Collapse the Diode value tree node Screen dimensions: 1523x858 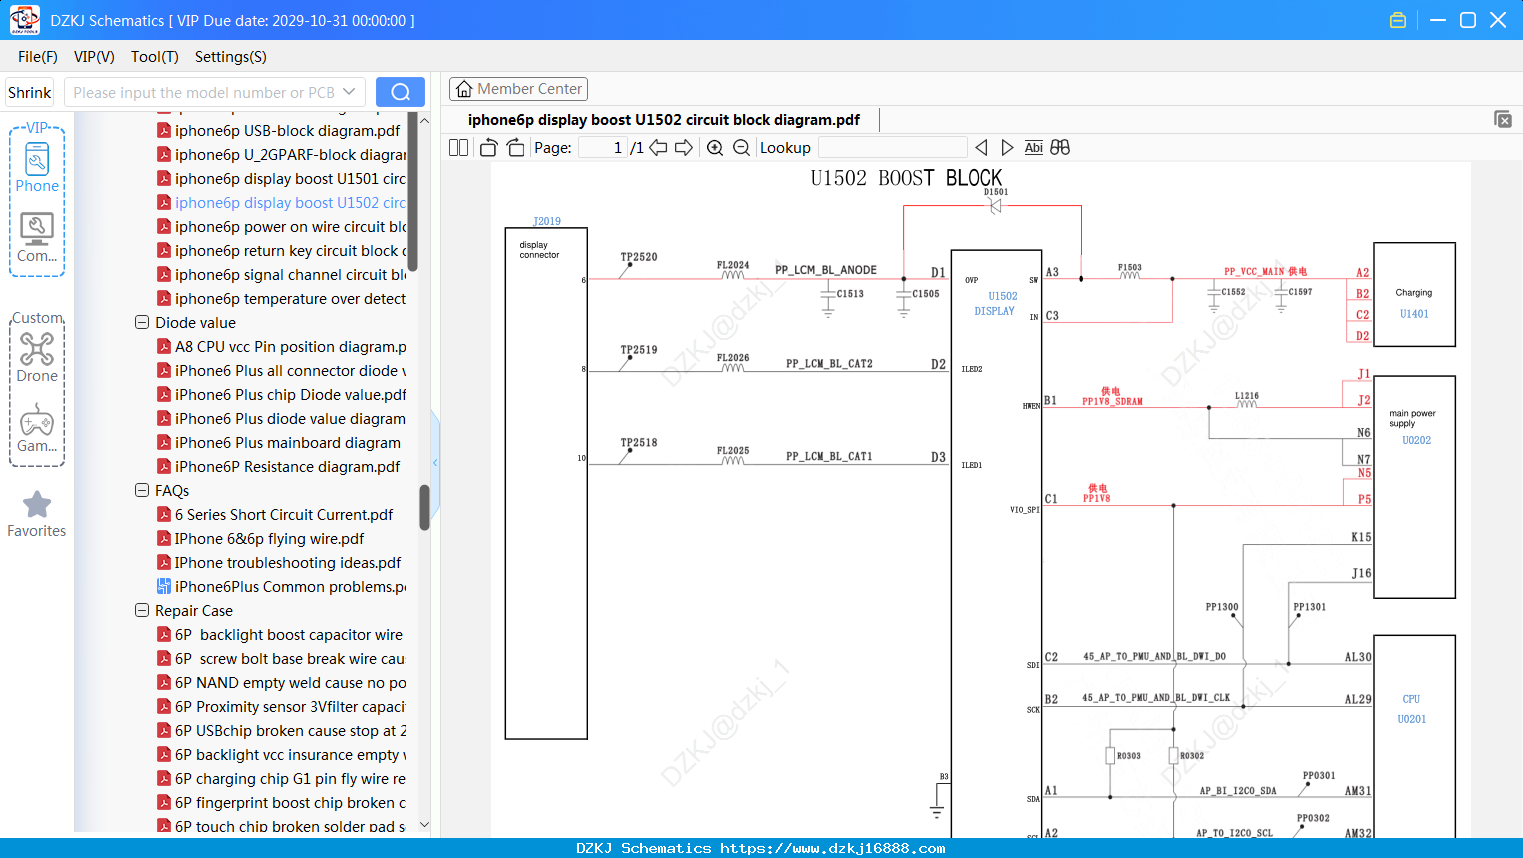point(142,323)
